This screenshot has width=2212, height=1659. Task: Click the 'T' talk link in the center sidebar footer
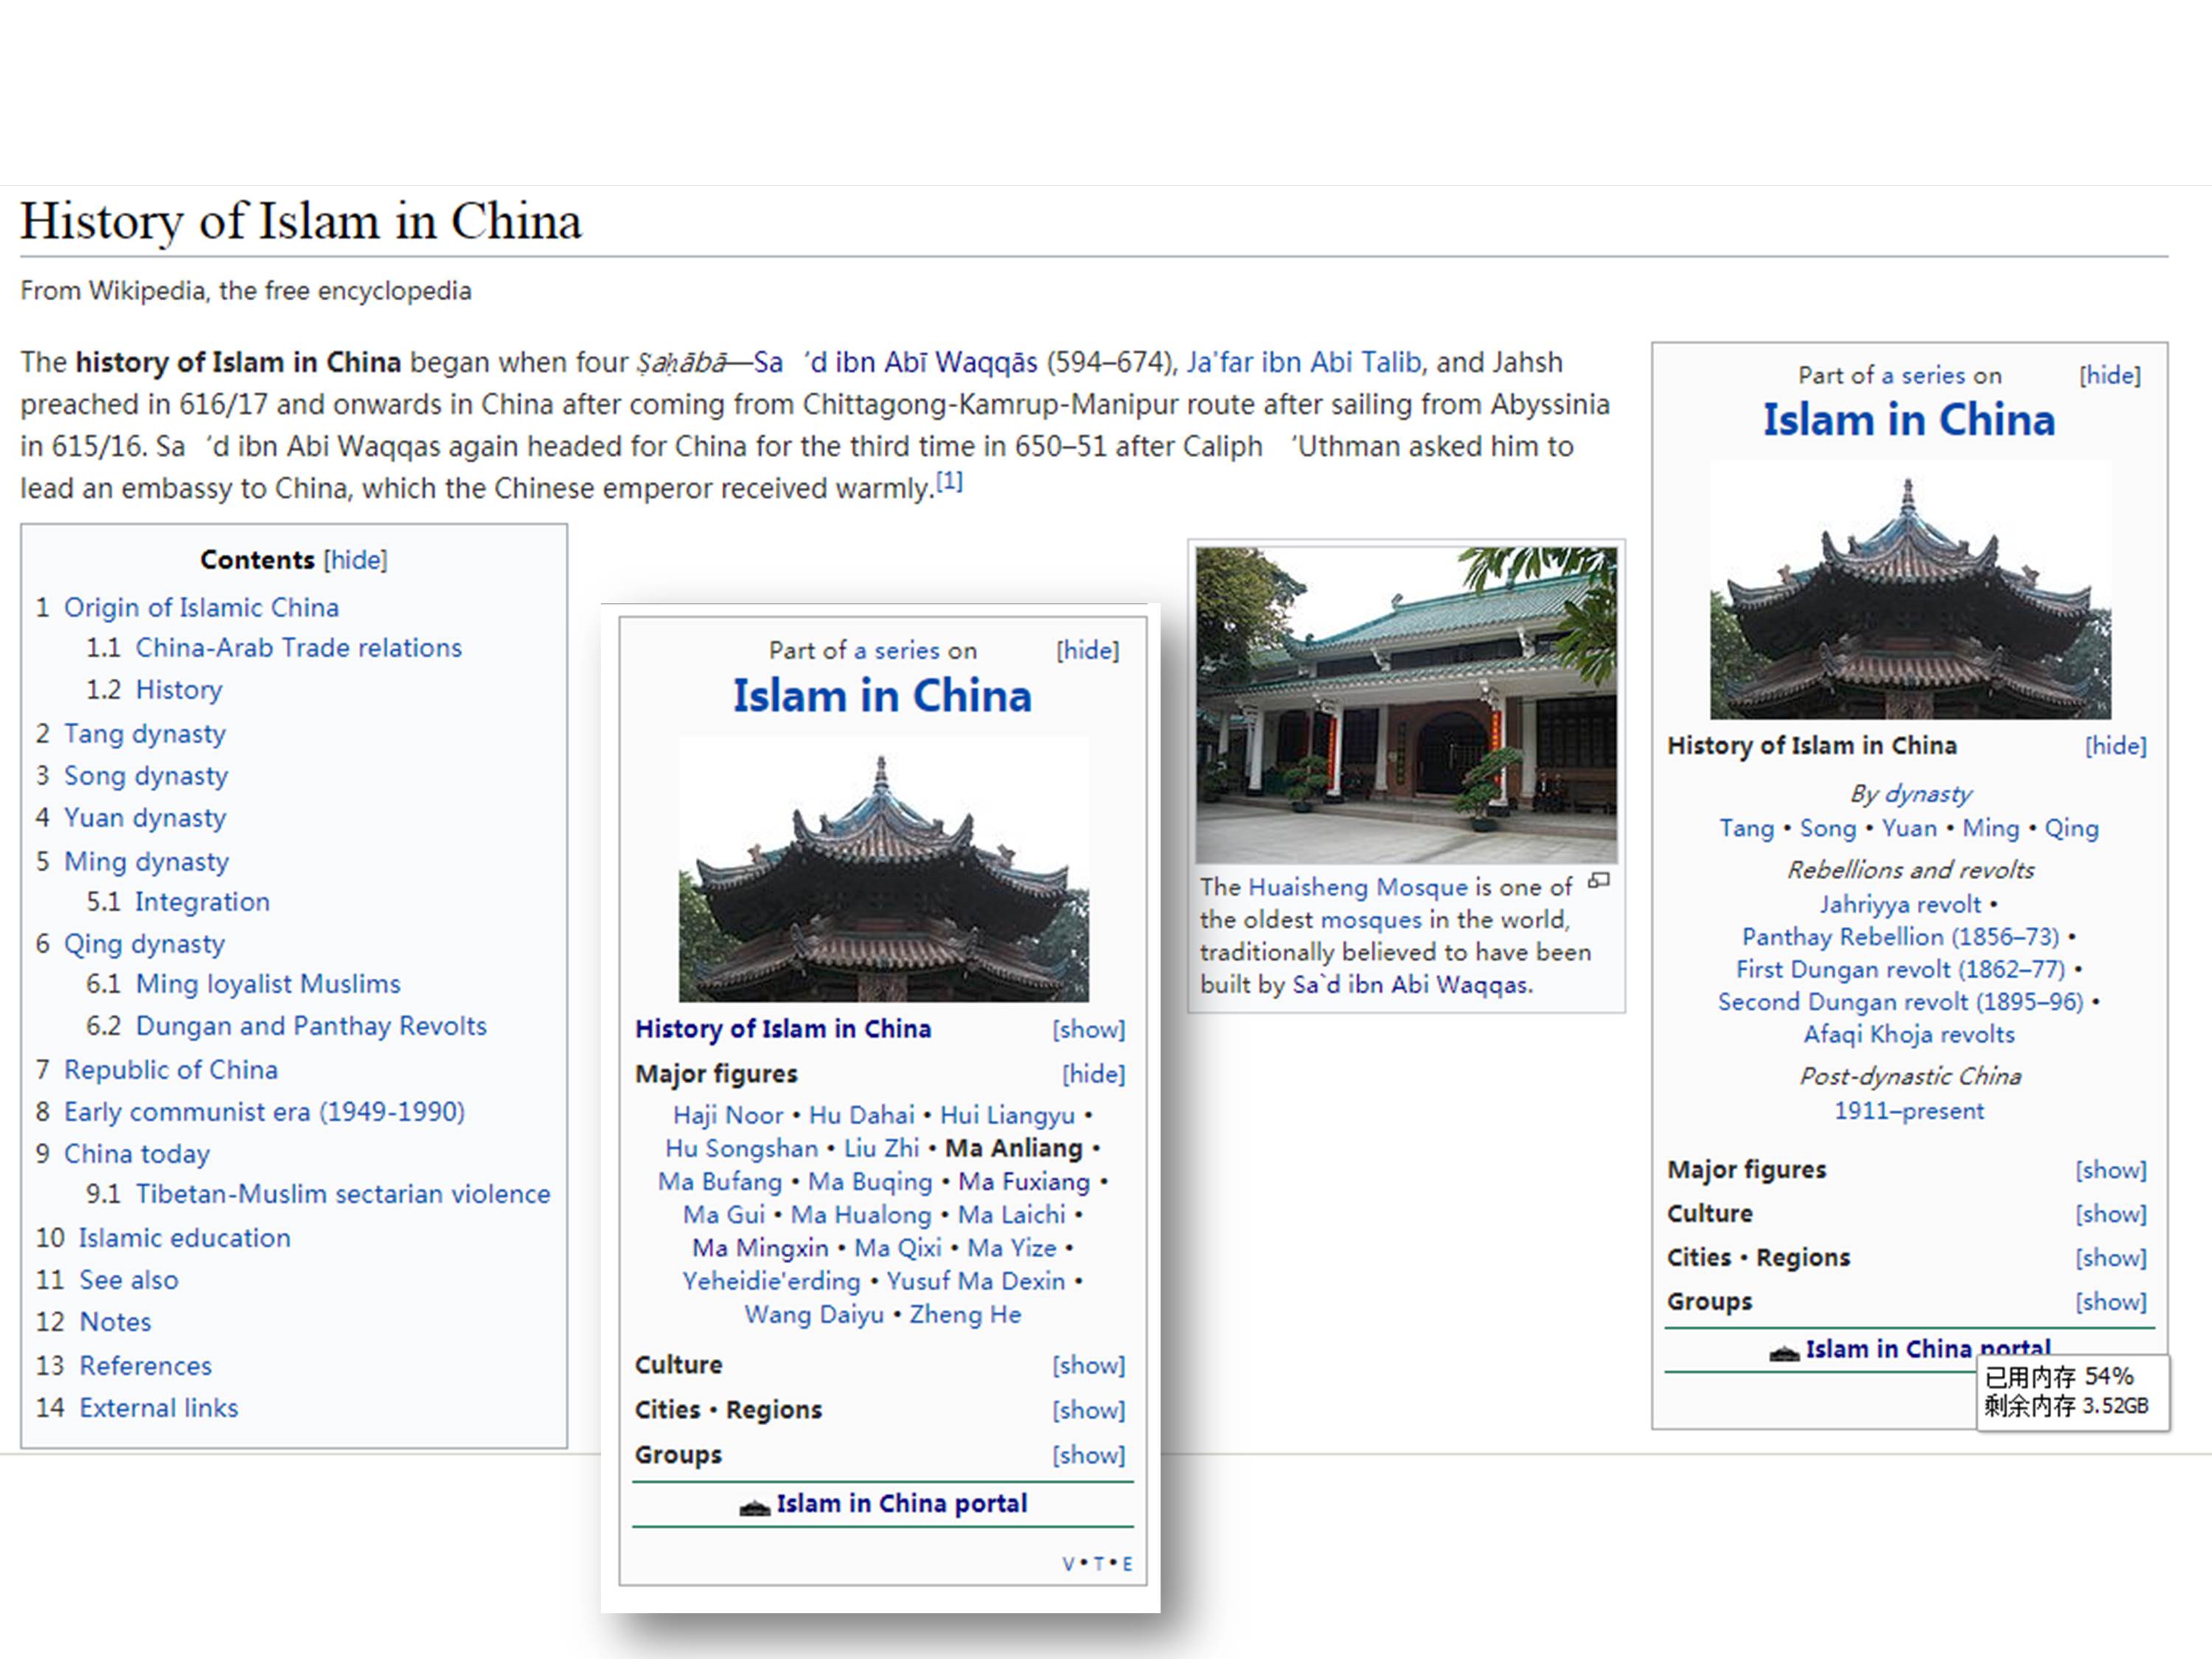click(x=1098, y=1564)
